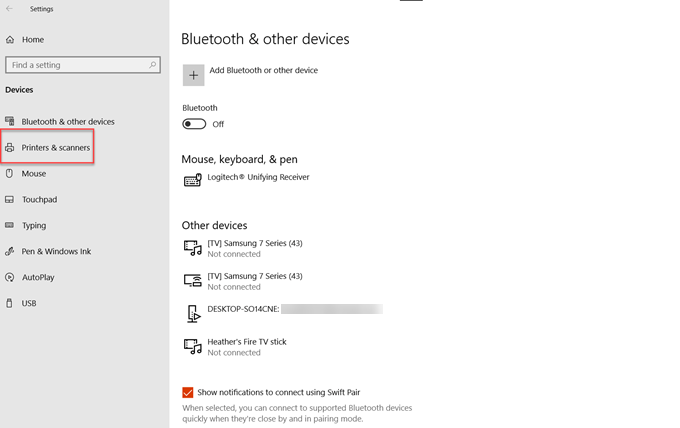This screenshot has height=428, width=680.
Task: Click the Home icon in sidebar
Action: [10, 39]
